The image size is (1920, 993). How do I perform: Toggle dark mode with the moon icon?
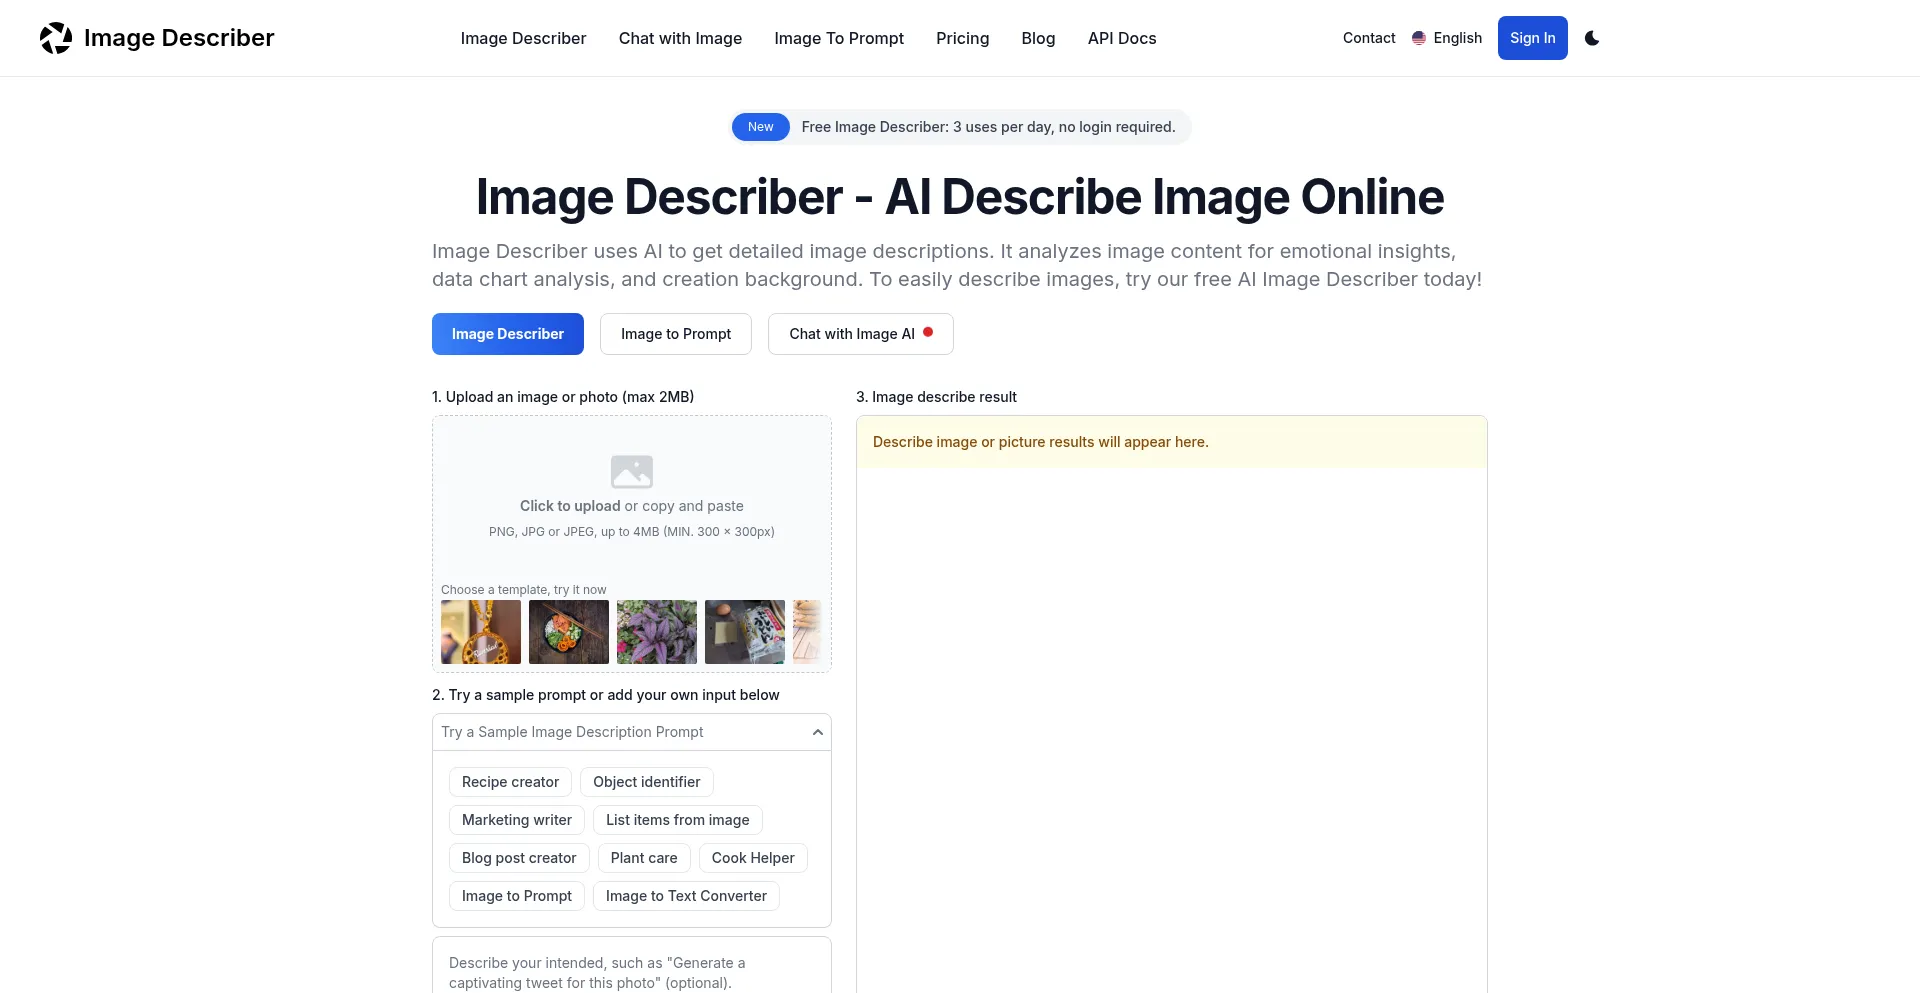click(x=1592, y=38)
